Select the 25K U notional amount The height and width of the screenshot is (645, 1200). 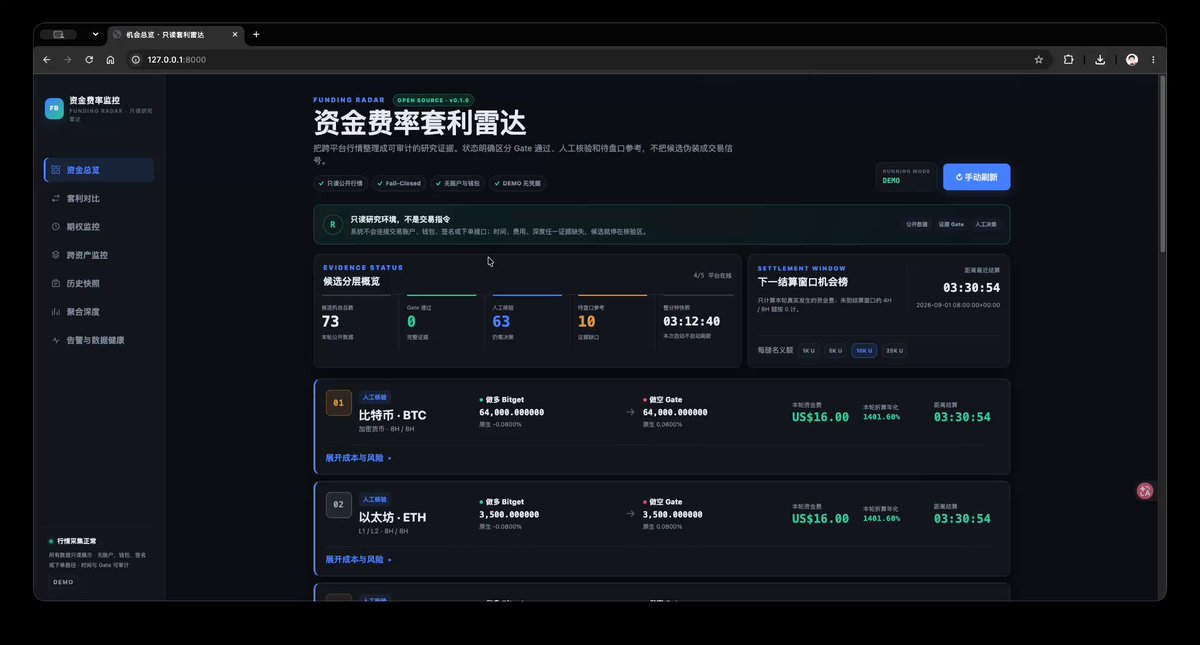[894, 351]
